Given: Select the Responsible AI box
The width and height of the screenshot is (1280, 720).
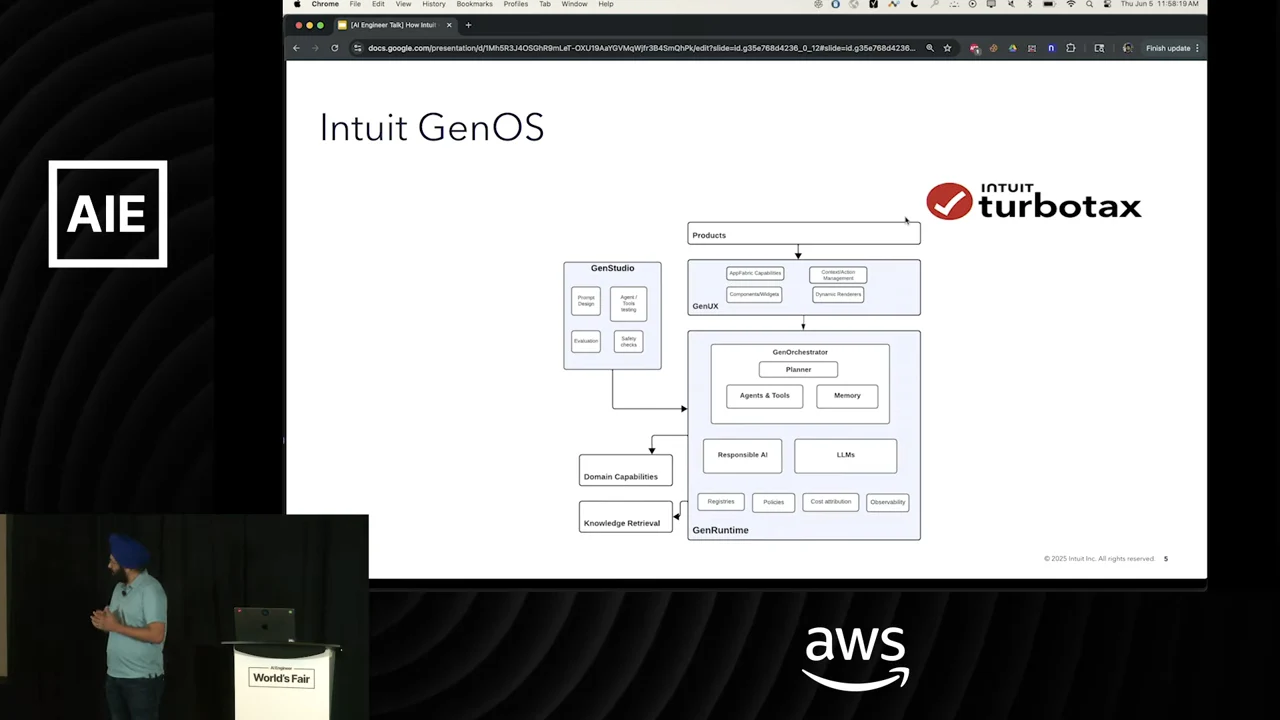Looking at the screenshot, I should (x=742, y=455).
